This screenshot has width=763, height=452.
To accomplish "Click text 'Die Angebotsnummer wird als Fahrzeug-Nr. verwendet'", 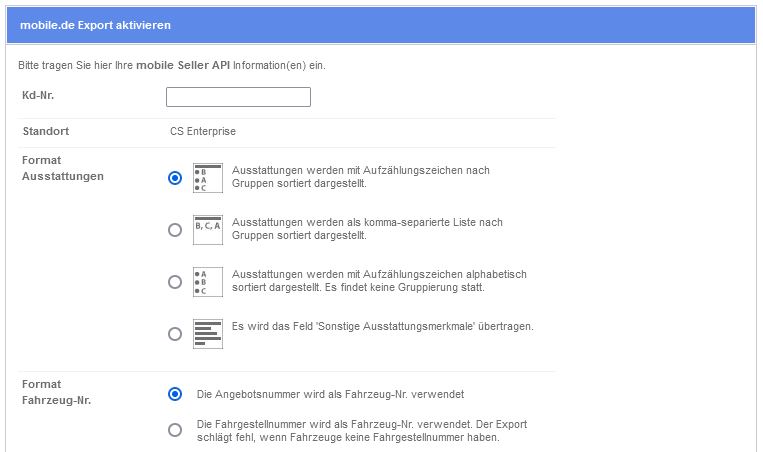I will [330, 394].
